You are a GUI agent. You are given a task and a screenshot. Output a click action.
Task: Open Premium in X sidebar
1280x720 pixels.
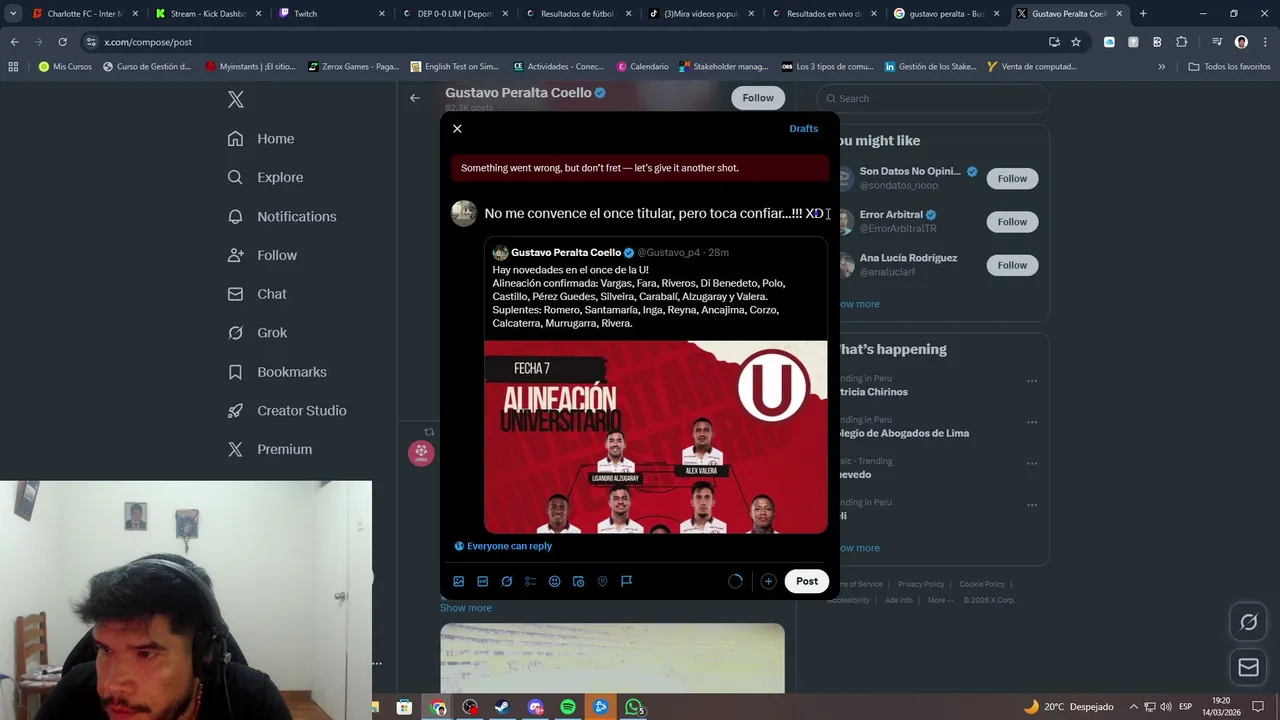click(x=270, y=450)
